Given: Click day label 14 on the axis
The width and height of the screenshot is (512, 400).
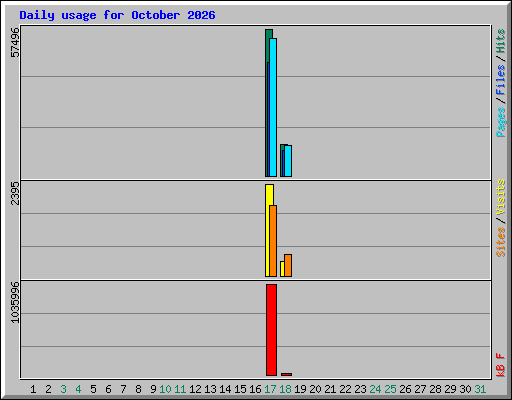Looking at the screenshot, I should 225,389.
